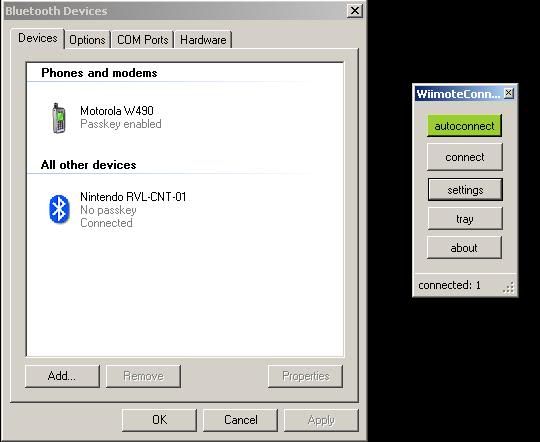Select the Motorola W490 phone icon
Screen dimensions: 540x442
(59, 118)
